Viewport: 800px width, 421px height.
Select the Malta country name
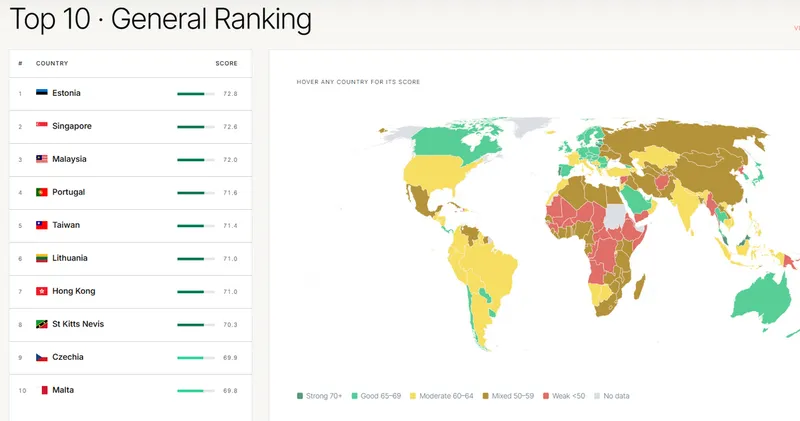point(63,390)
